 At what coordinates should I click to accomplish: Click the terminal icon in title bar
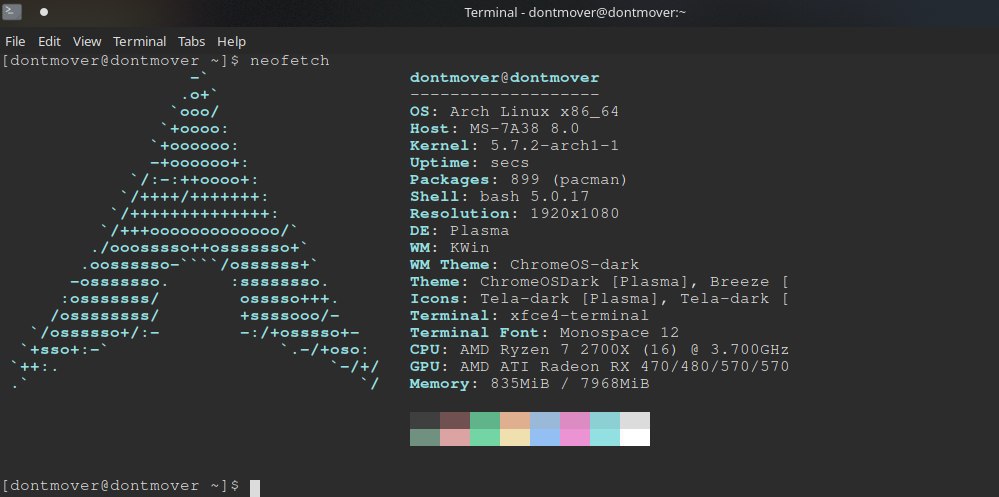(12, 11)
